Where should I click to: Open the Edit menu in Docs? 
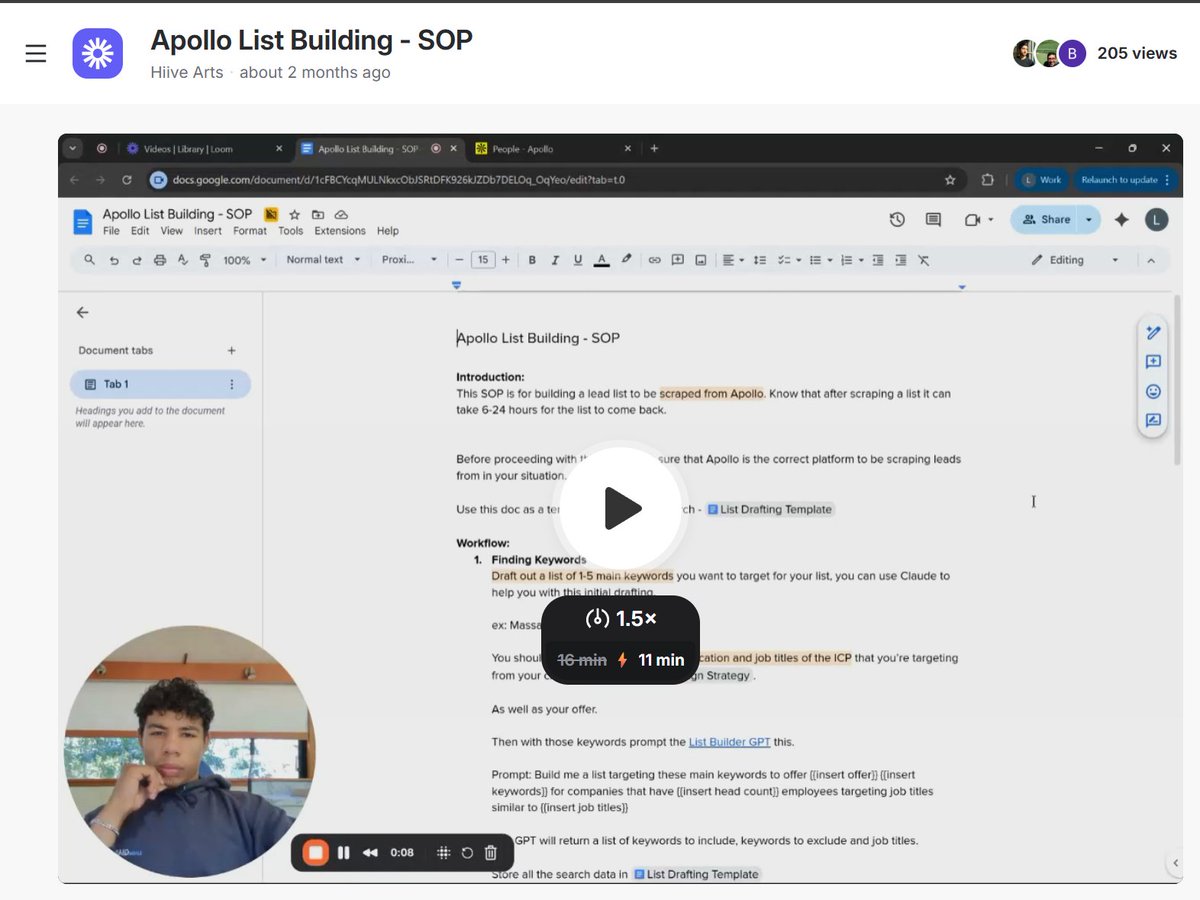(140, 231)
